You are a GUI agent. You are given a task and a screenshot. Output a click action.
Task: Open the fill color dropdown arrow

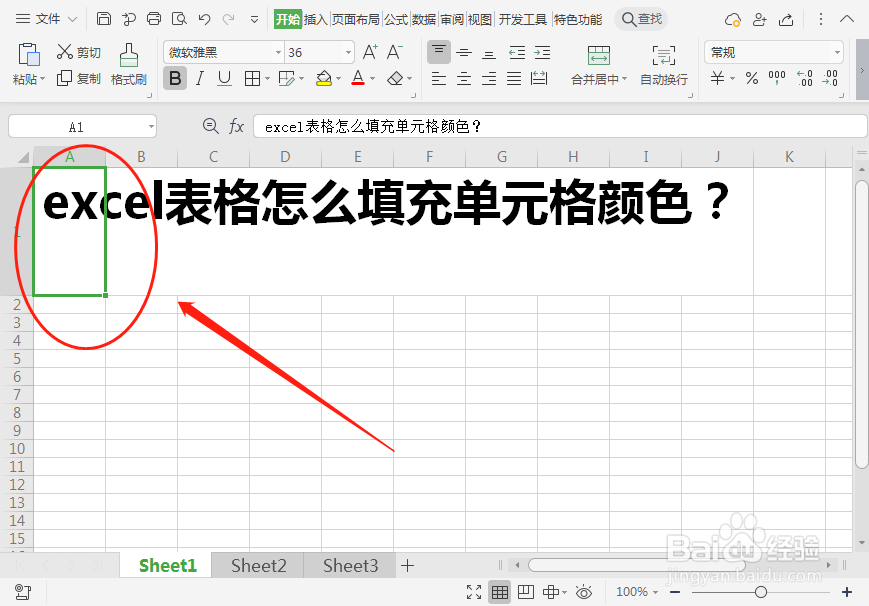[x=338, y=79]
